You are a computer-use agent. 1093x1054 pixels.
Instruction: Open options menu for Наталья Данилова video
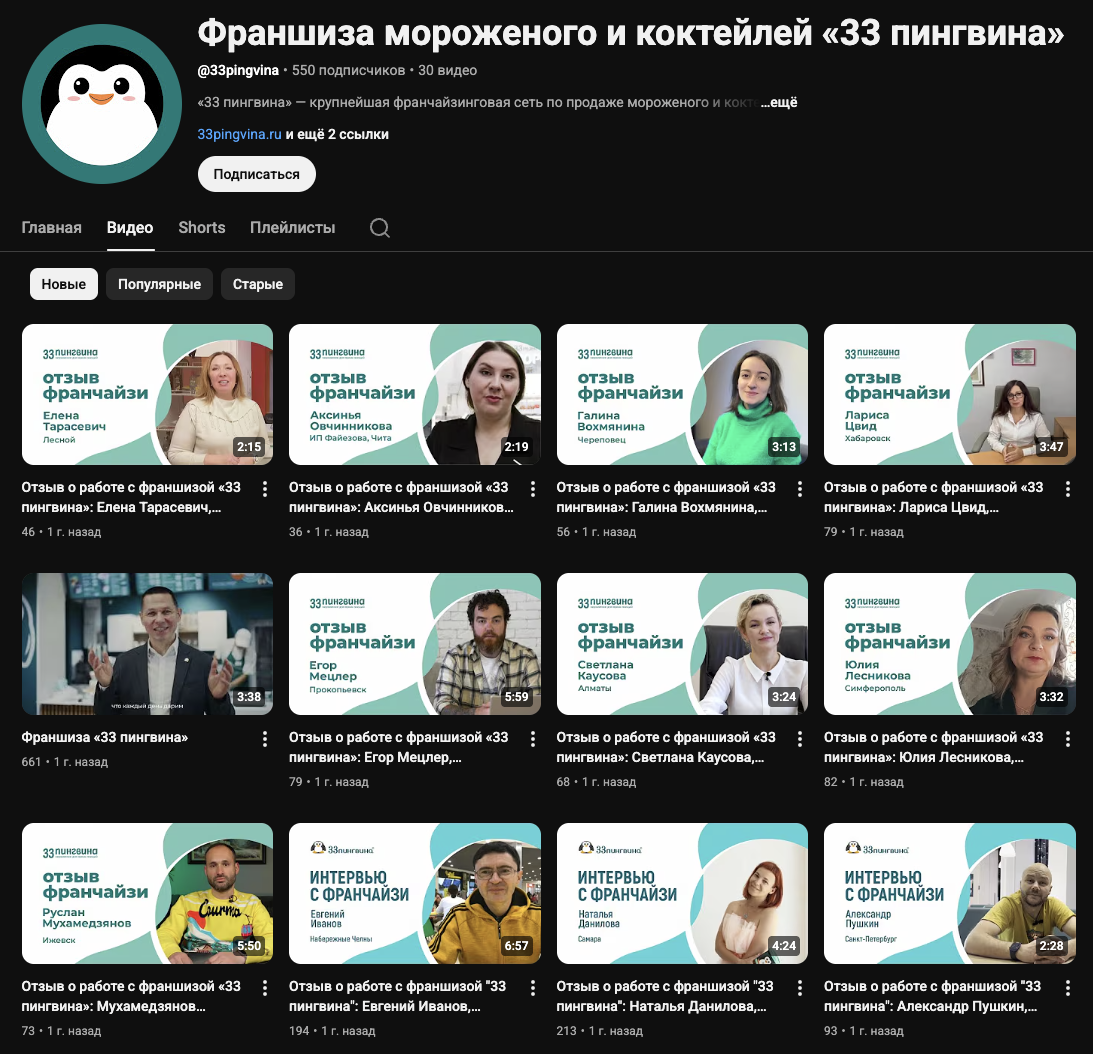tap(800, 988)
